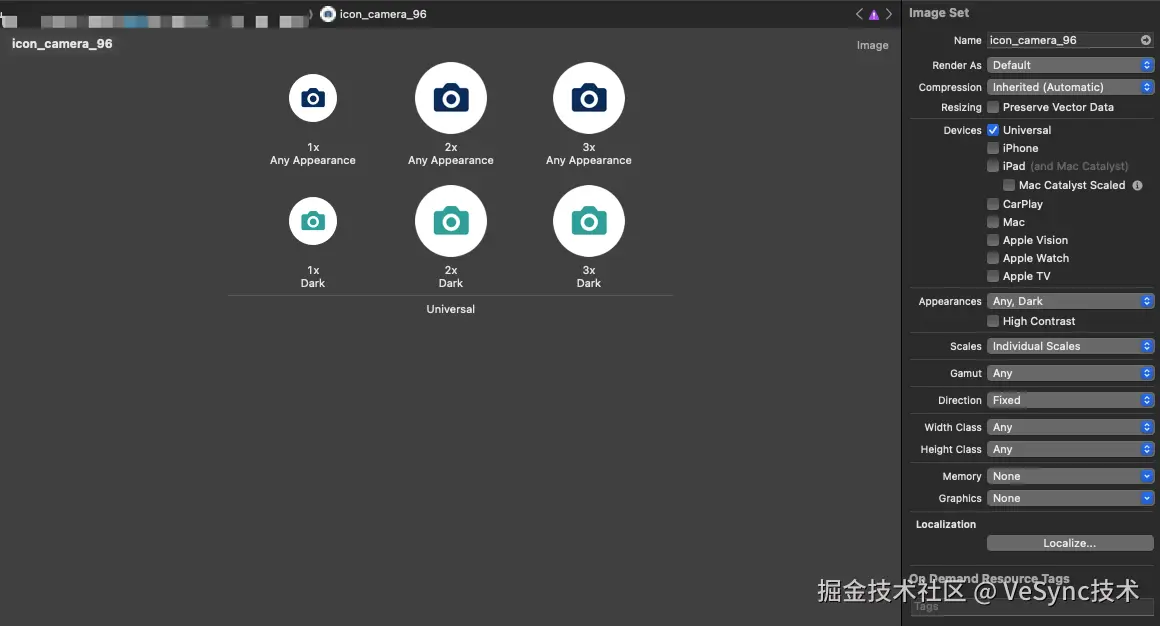Show Mac Catalyst Scaled info icon

coord(1137,186)
